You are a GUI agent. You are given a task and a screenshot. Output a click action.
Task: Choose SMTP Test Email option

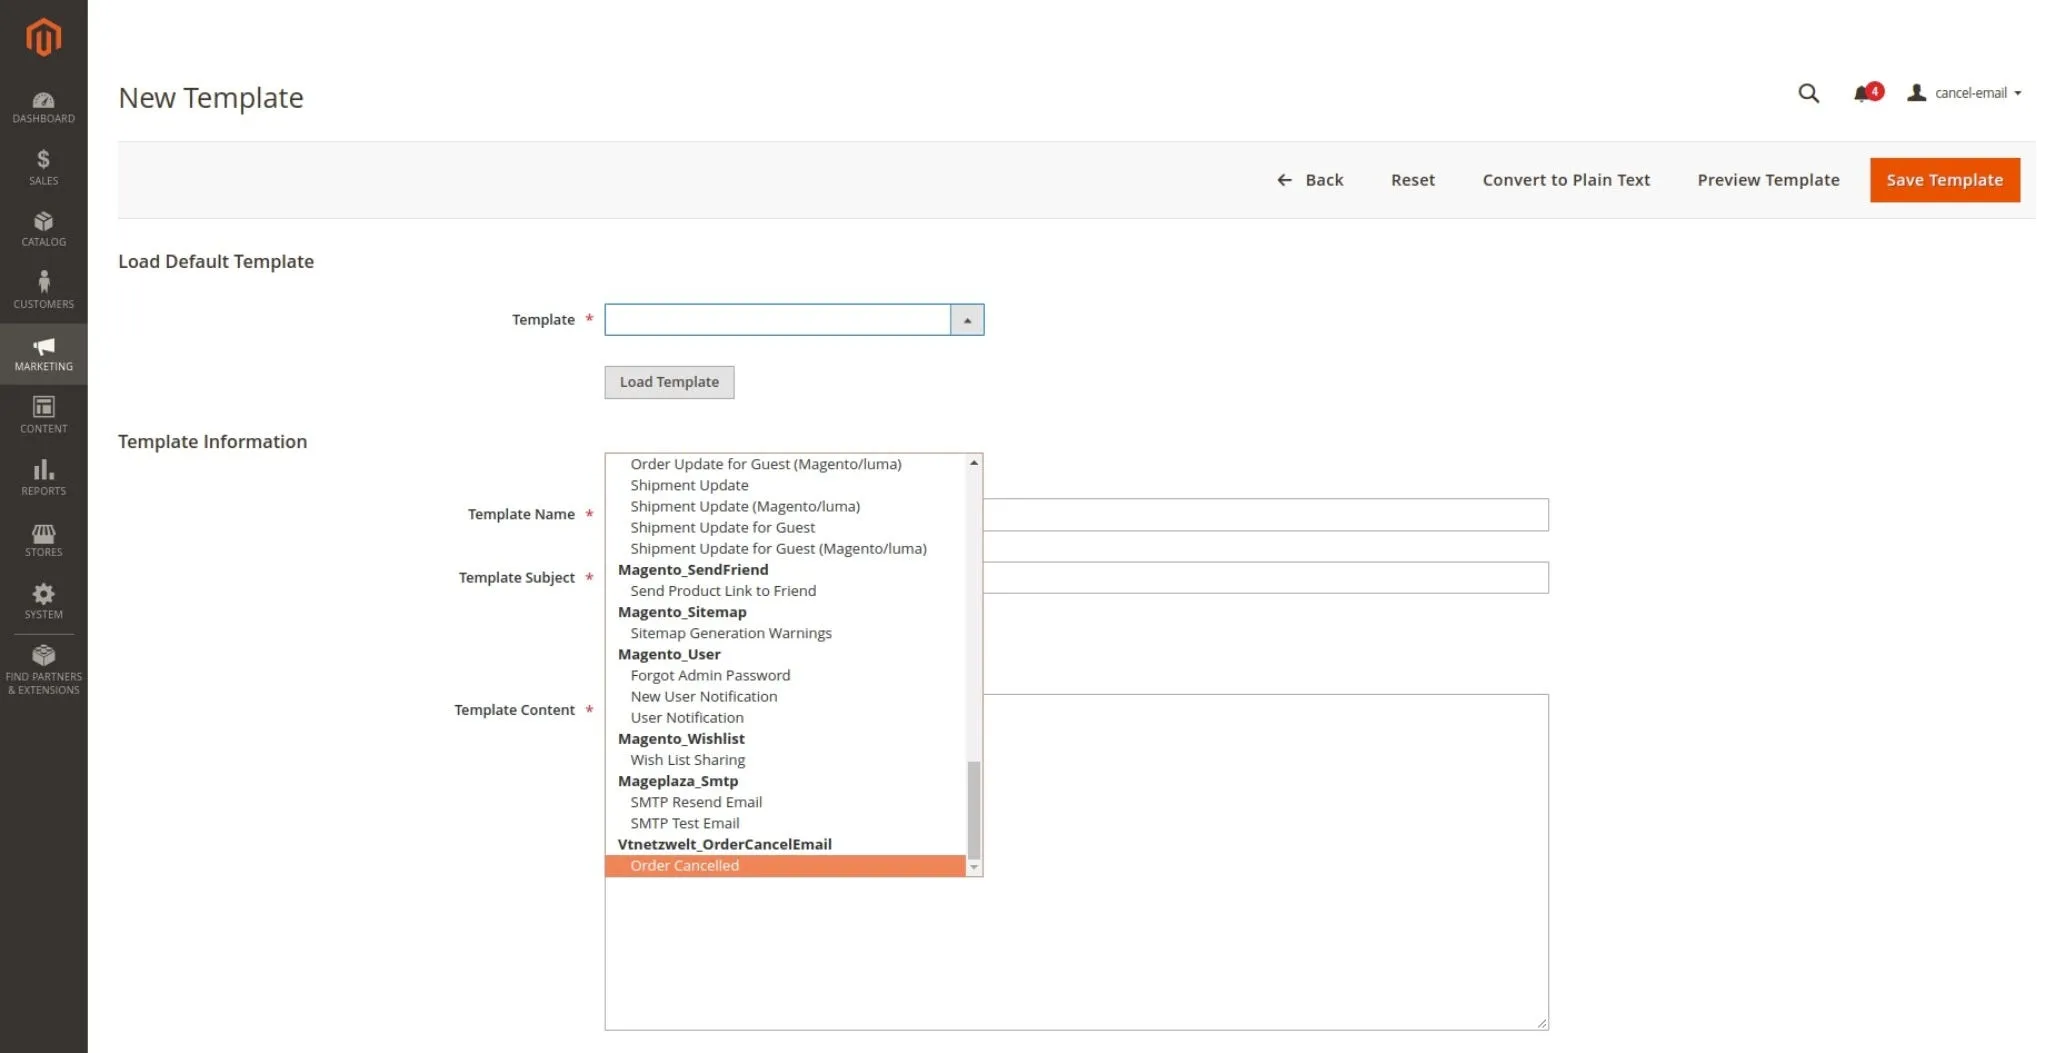click(x=685, y=823)
